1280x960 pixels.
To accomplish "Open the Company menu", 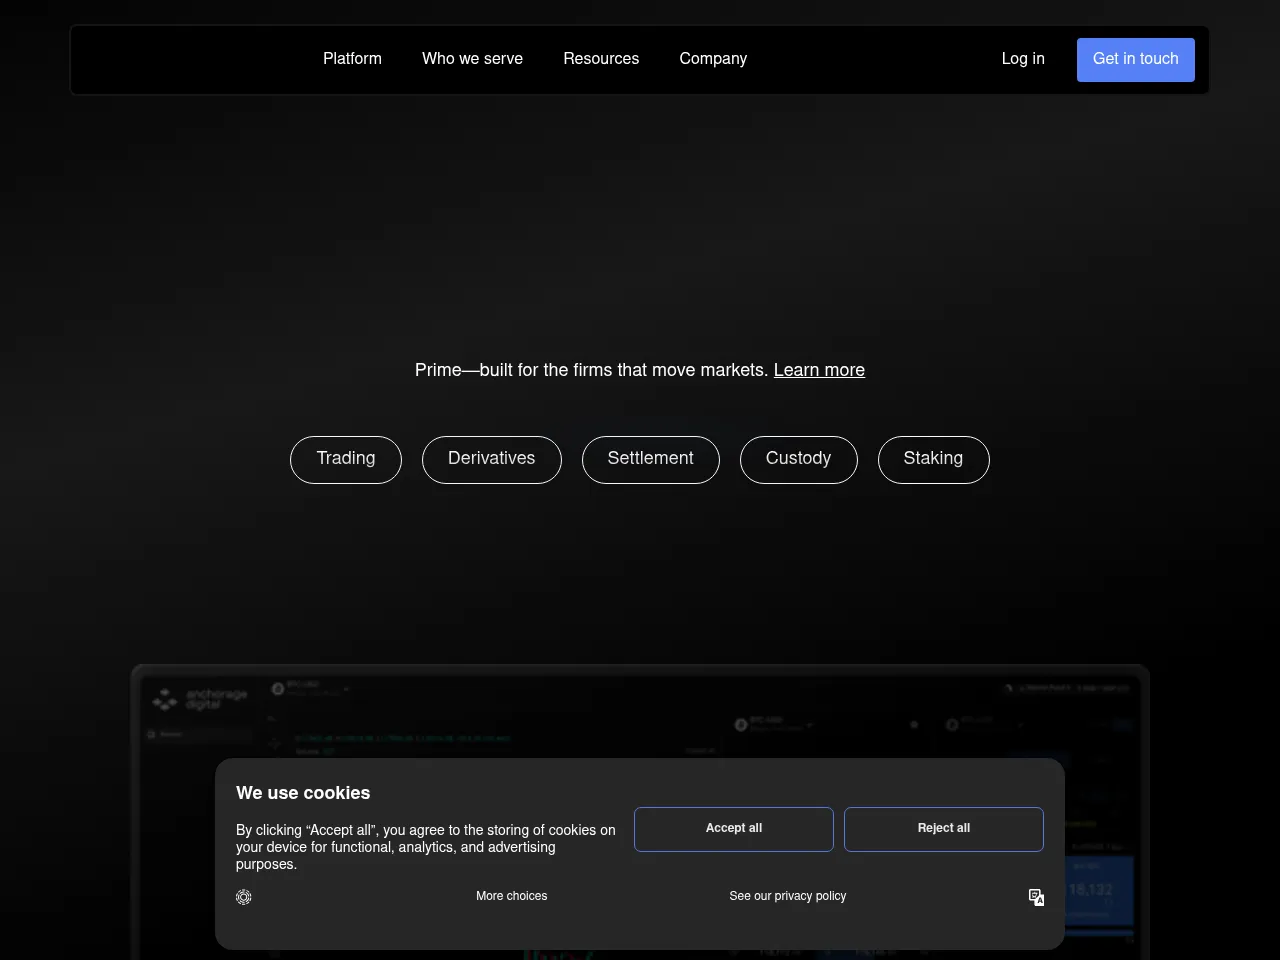I will (x=713, y=59).
